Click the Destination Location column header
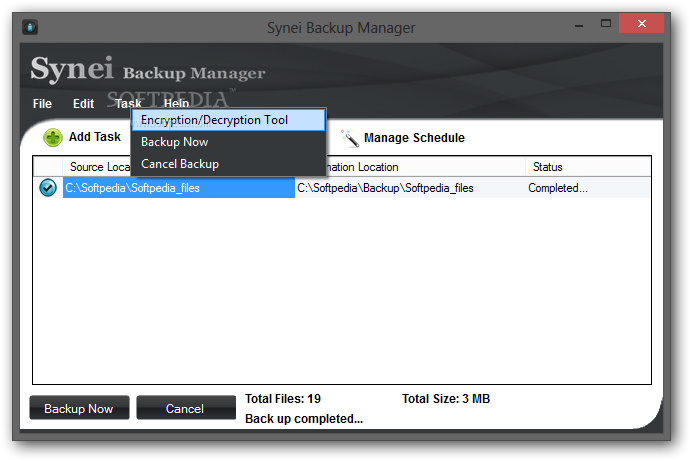This screenshot has height=461, width=691. [425, 167]
